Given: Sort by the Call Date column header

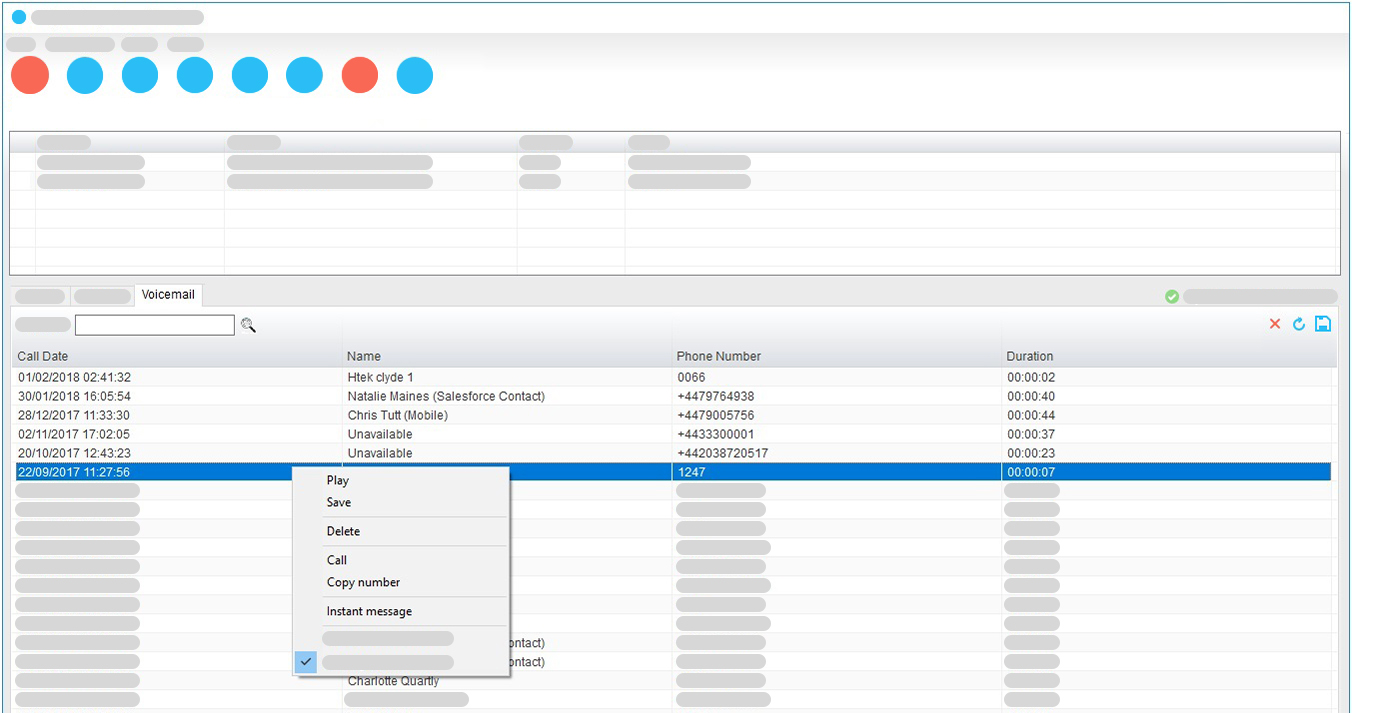Looking at the screenshot, I should (x=43, y=357).
